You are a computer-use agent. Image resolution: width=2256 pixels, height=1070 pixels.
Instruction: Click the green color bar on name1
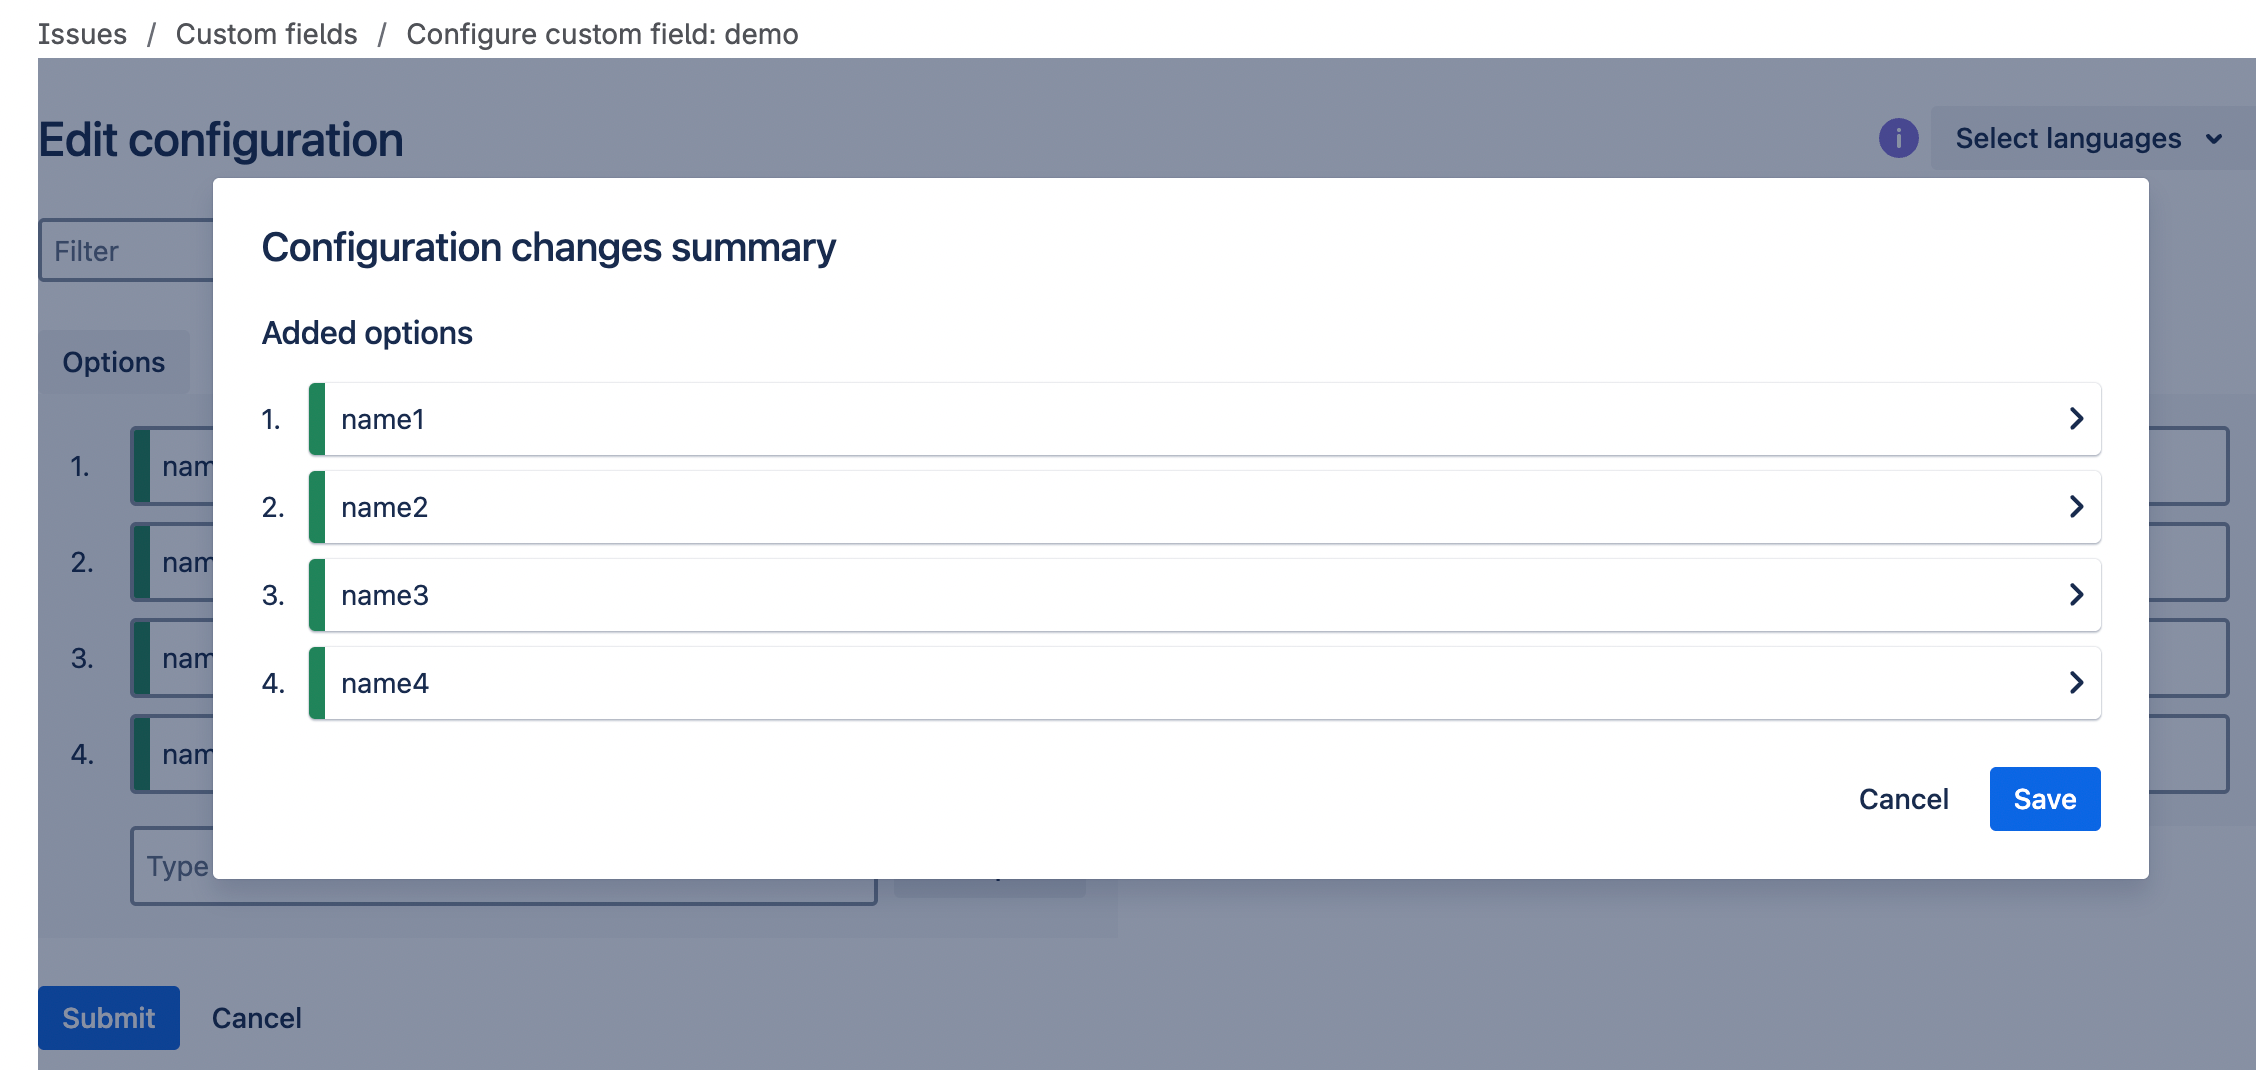coord(317,419)
